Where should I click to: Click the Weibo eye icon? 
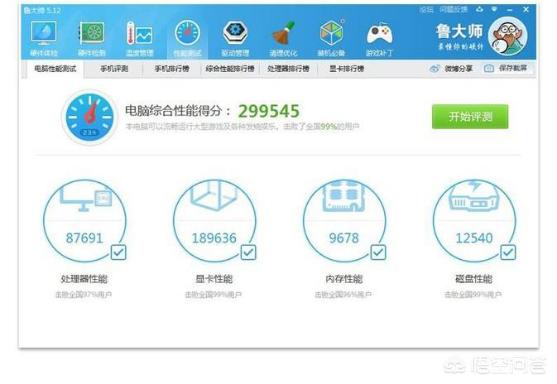tap(434, 69)
